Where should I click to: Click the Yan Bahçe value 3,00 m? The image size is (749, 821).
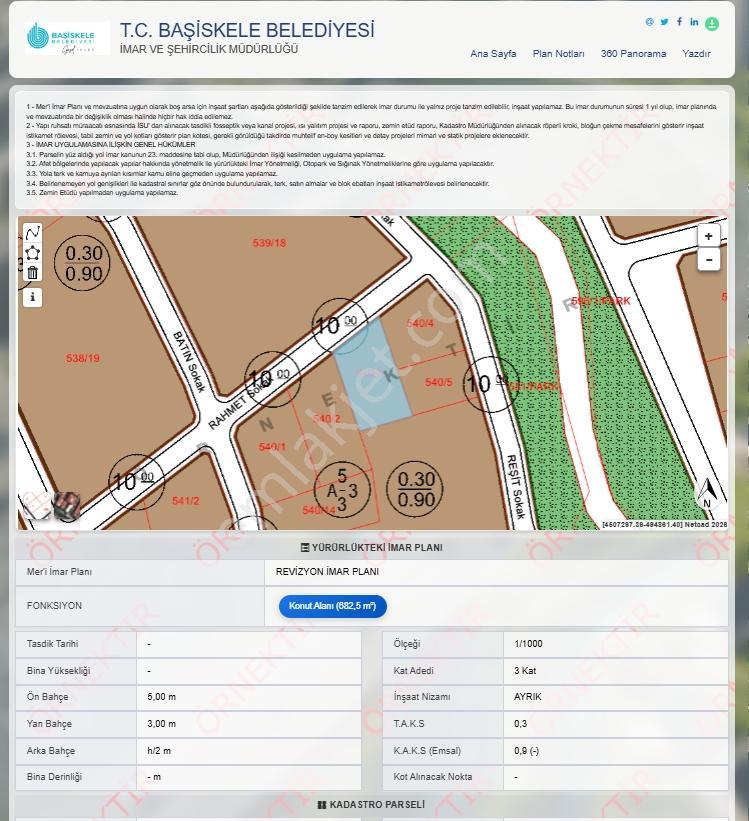(161, 724)
